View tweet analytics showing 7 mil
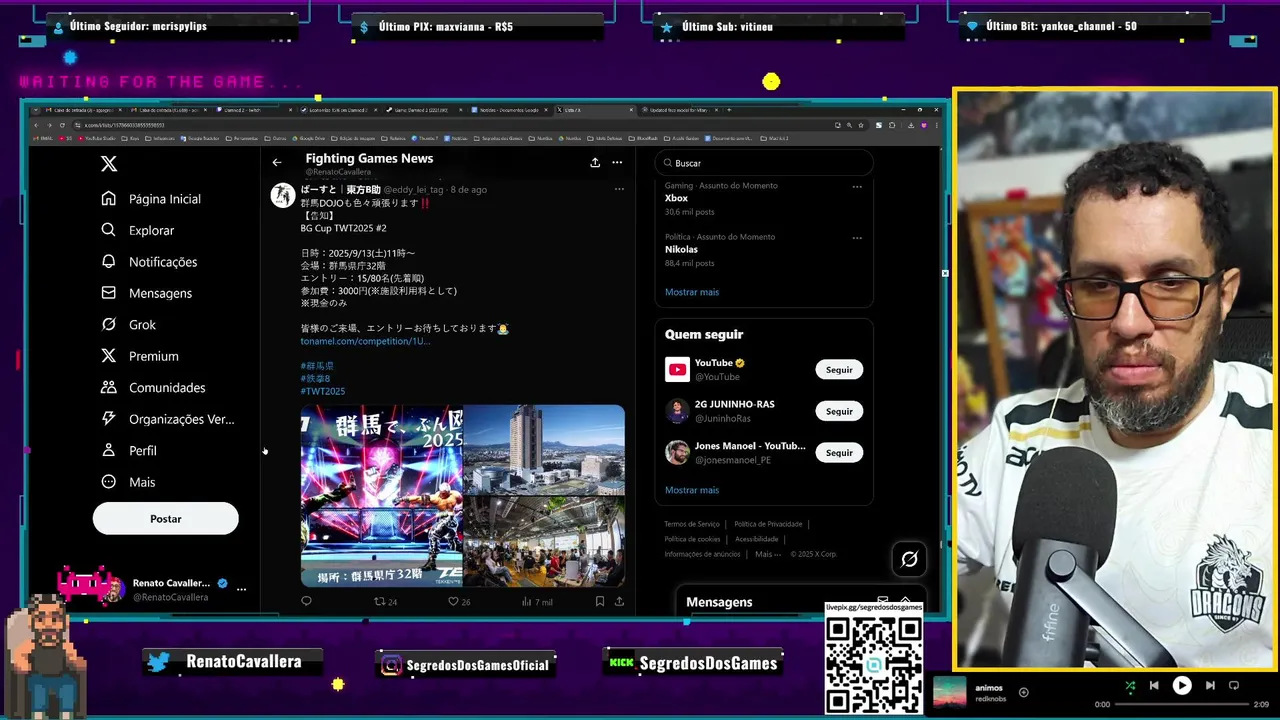This screenshot has width=1280, height=720. (537, 602)
